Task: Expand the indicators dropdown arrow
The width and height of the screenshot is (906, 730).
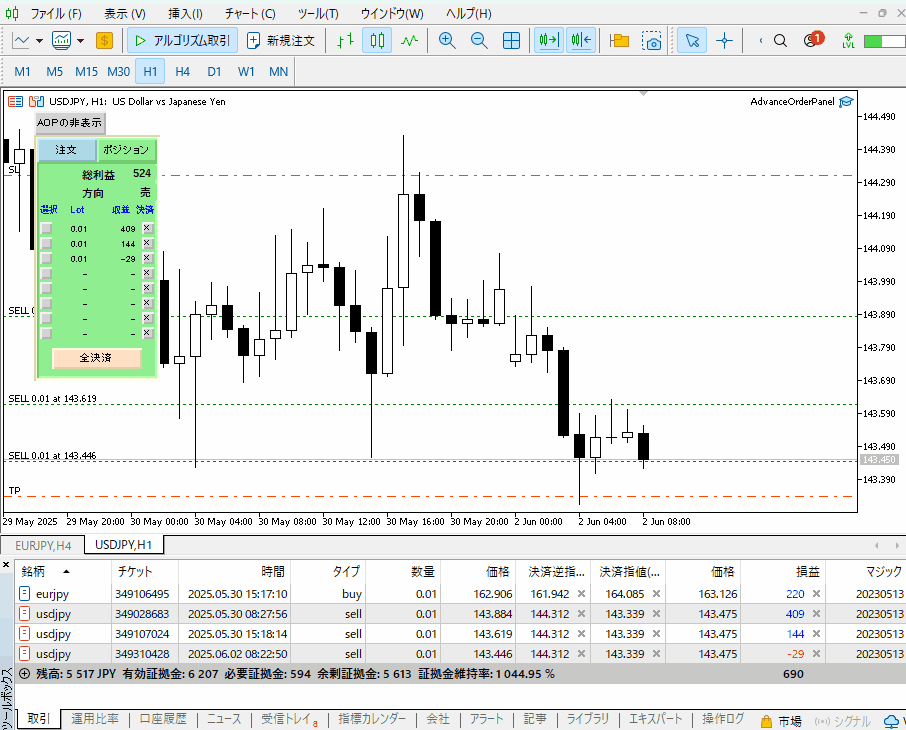Action: [x=80, y=40]
